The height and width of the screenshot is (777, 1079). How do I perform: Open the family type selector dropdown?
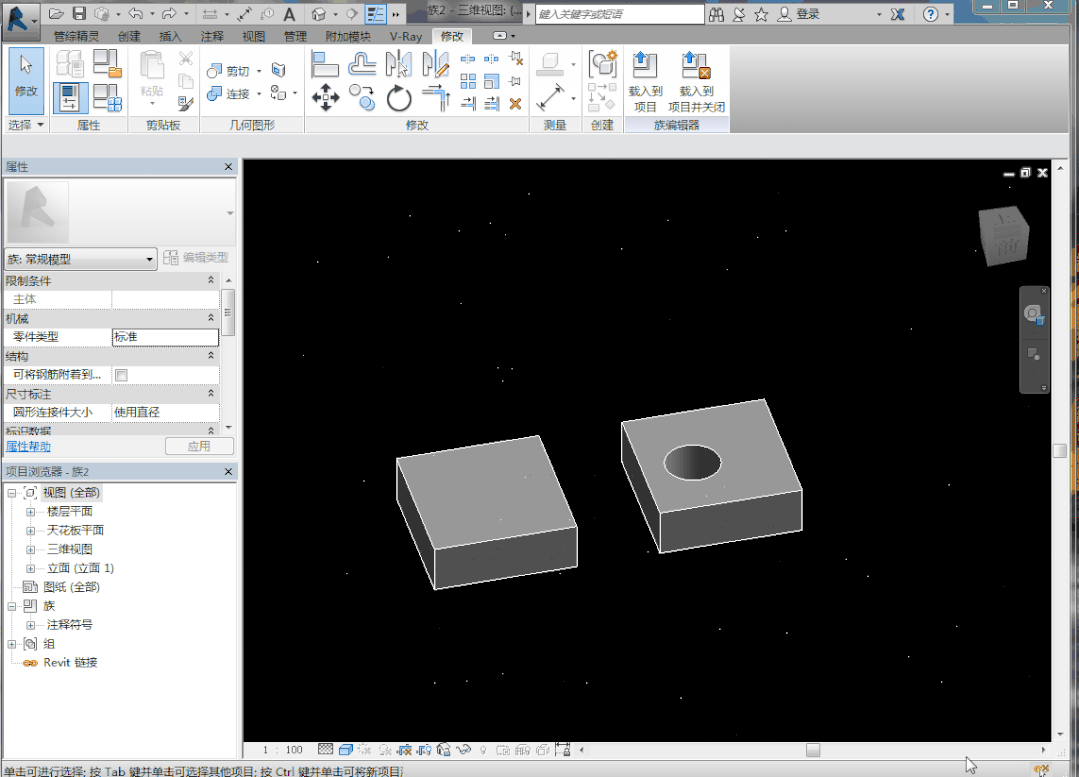150,259
